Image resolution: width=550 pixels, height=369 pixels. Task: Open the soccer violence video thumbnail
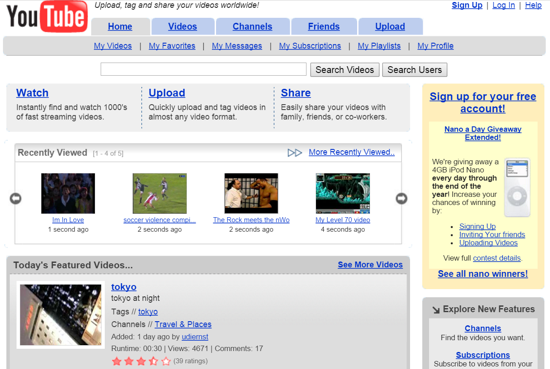160,193
